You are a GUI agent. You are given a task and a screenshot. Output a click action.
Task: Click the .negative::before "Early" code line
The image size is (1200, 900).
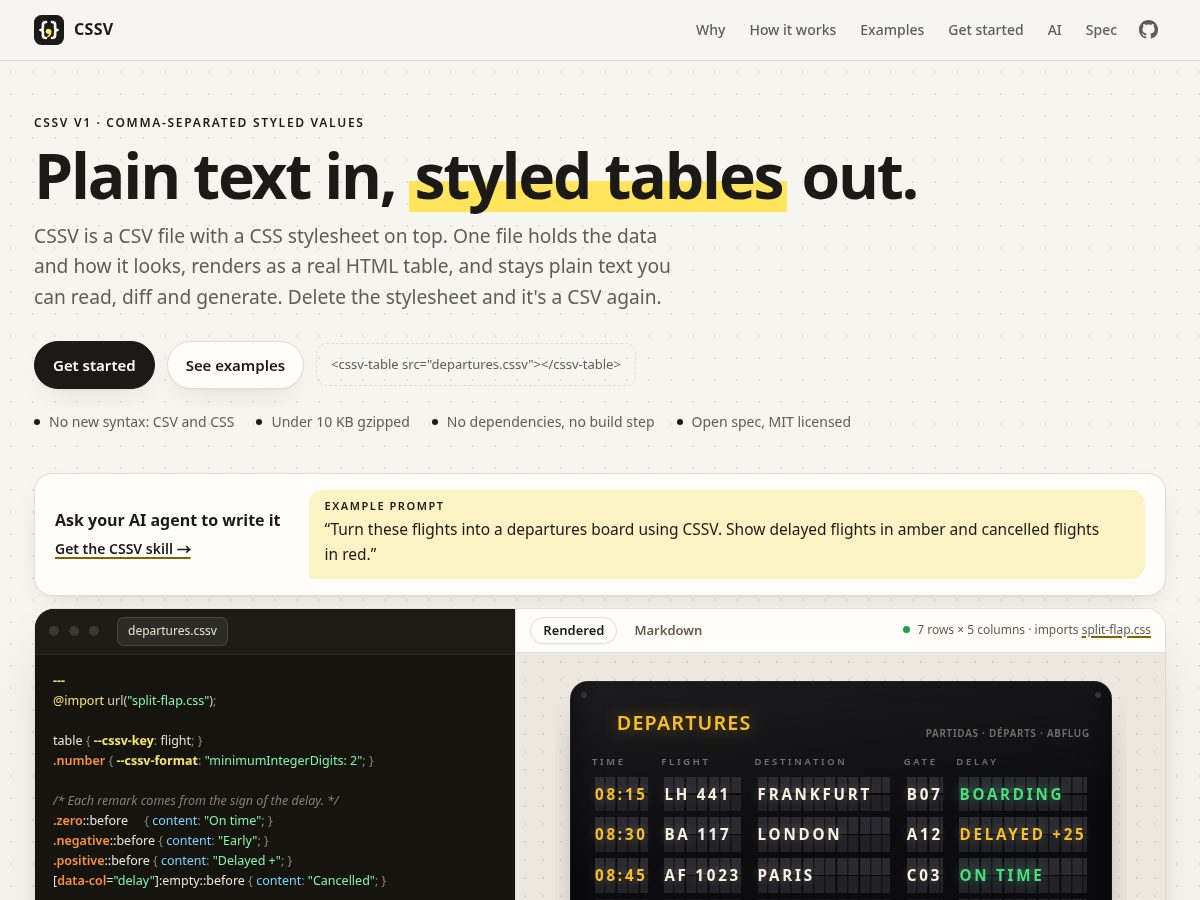(161, 840)
